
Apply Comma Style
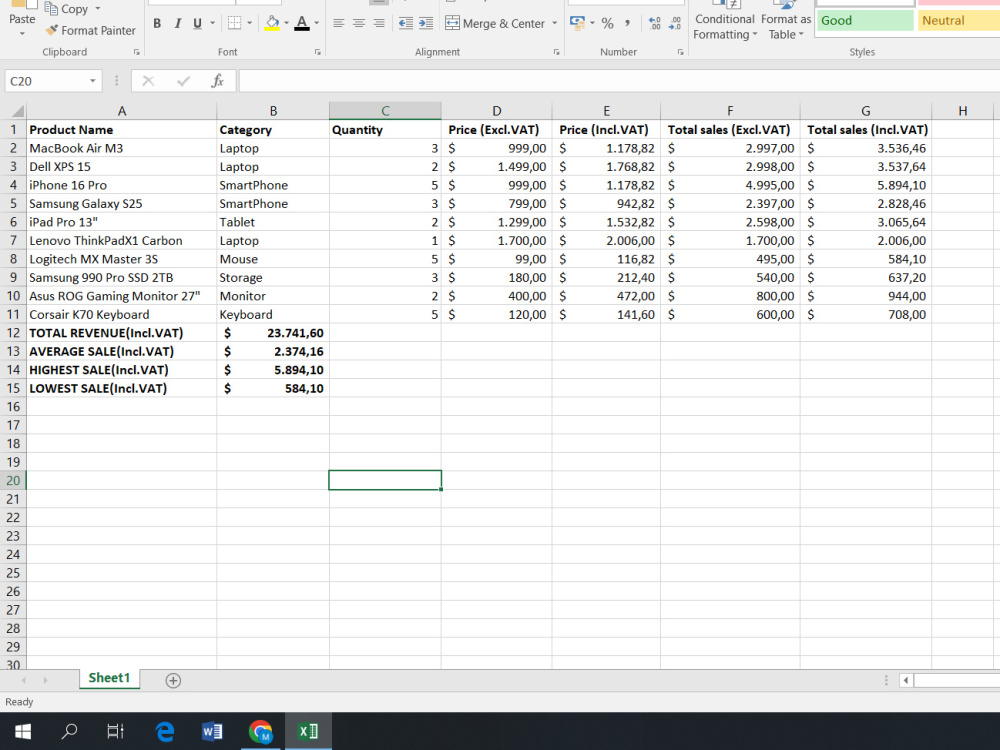pyautogui.click(x=628, y=24)
